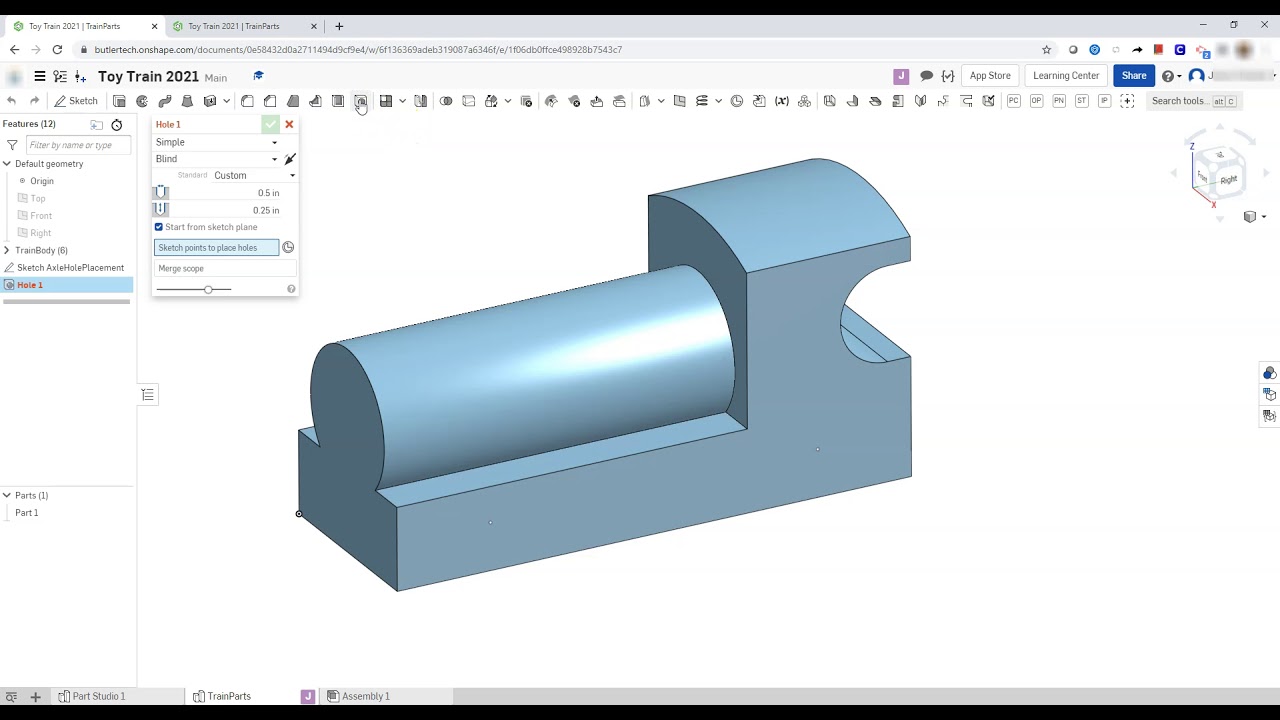Image resolution: width=1280 pixels, height=720 pixels.
Task: Click the PN custom feature icon
Action: [1059, 101]
